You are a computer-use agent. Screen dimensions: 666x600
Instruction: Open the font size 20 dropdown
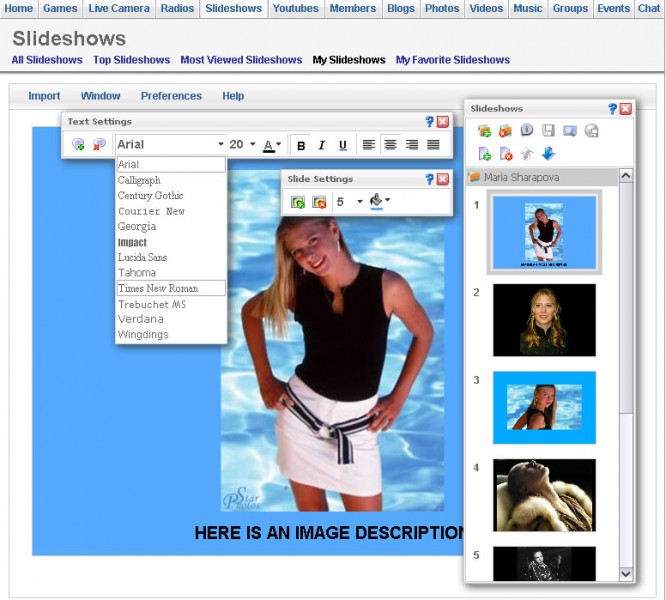[243, 144]
